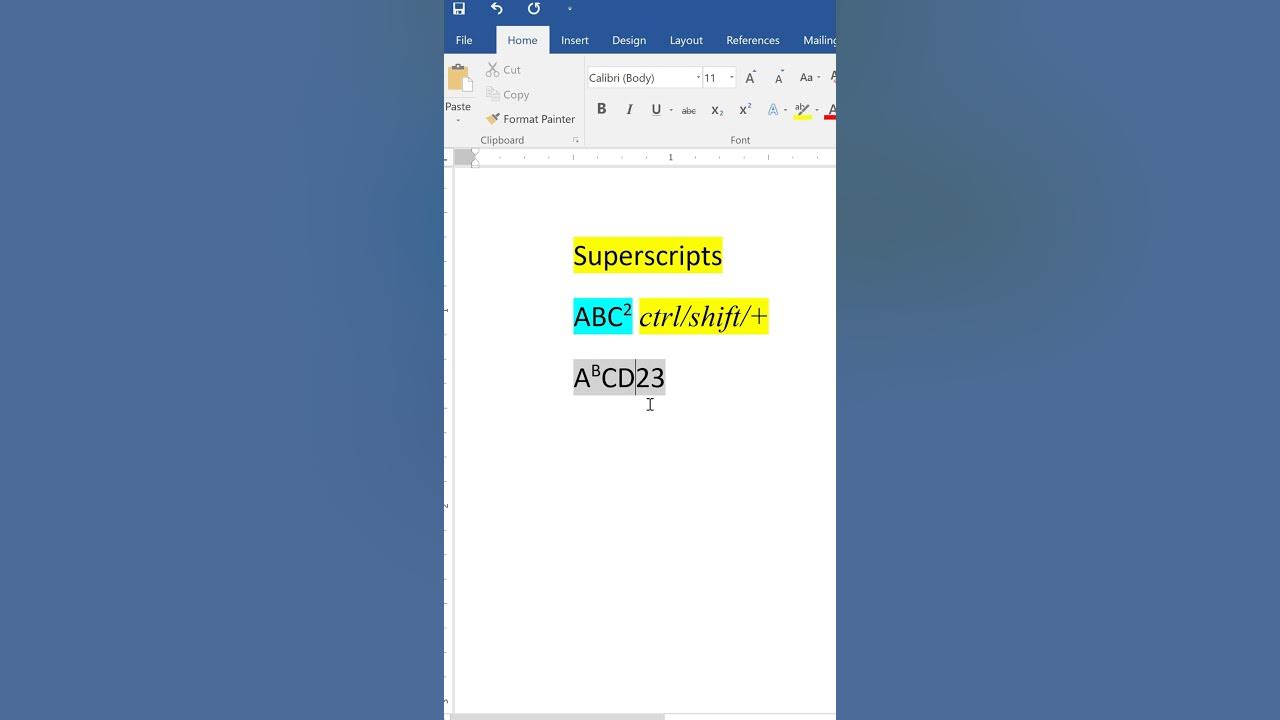Click the Paste clipboard icon
Image resolution: width=1280 pixels, height=720 pixels.
pyautogui.click(x=459, y=79)
